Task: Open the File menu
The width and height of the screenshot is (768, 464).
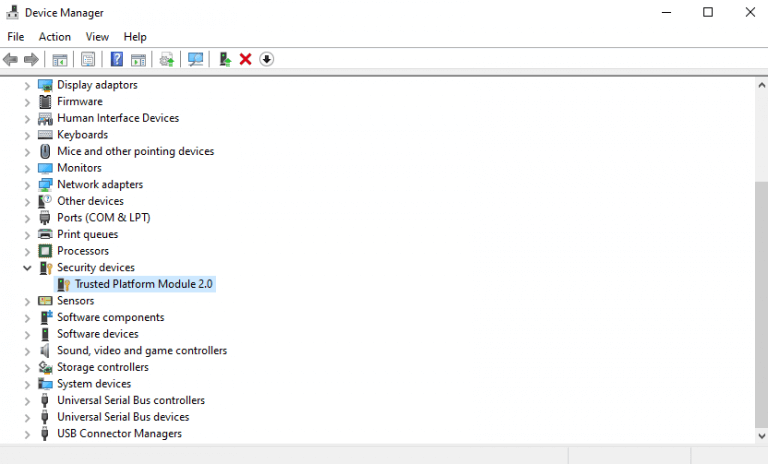Action: coord(16,37)
